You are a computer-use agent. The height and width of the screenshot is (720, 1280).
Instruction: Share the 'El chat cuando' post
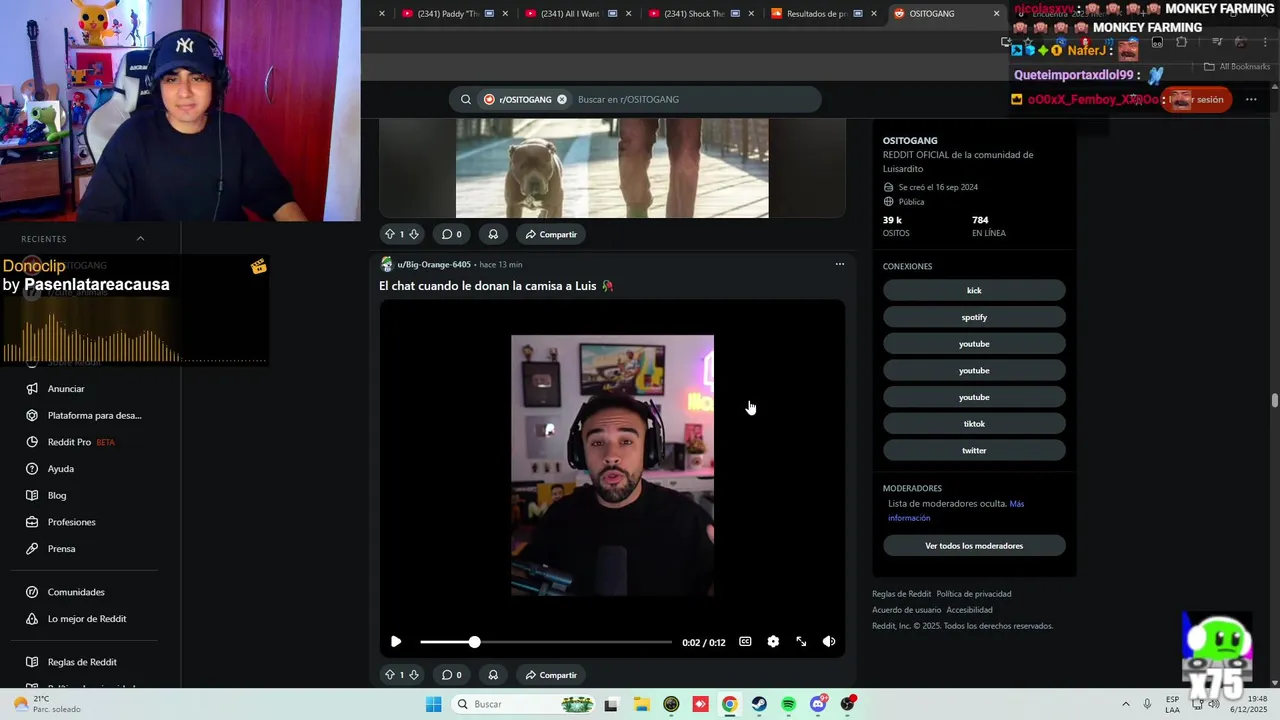[551, 675]
